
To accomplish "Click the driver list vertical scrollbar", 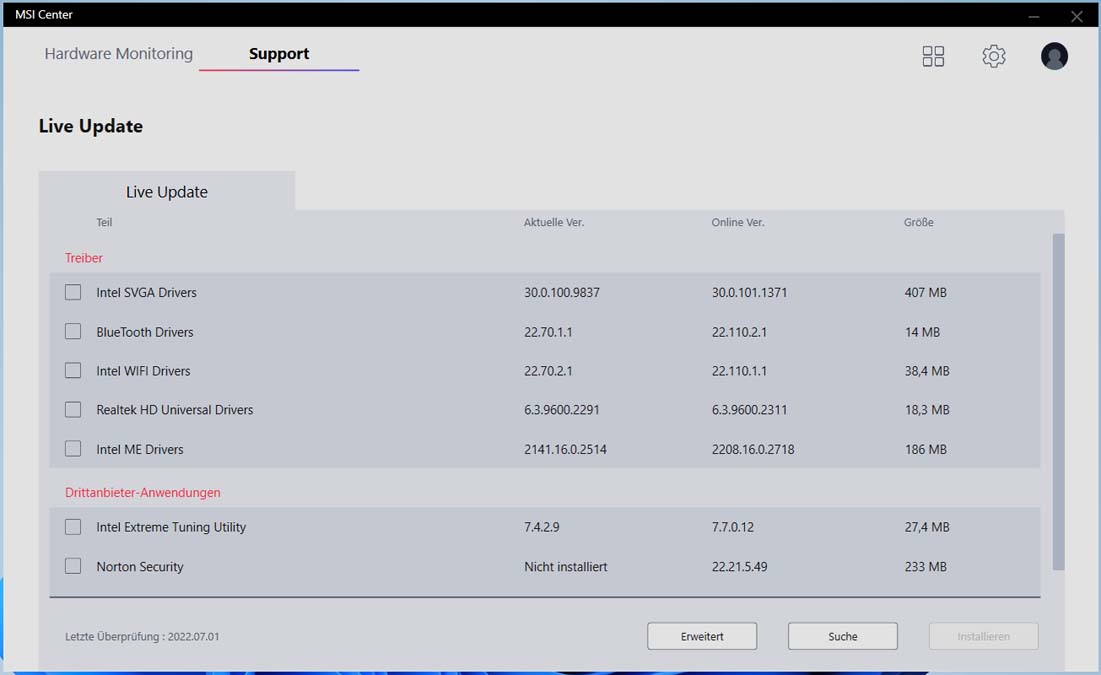I will (1058, 402).
